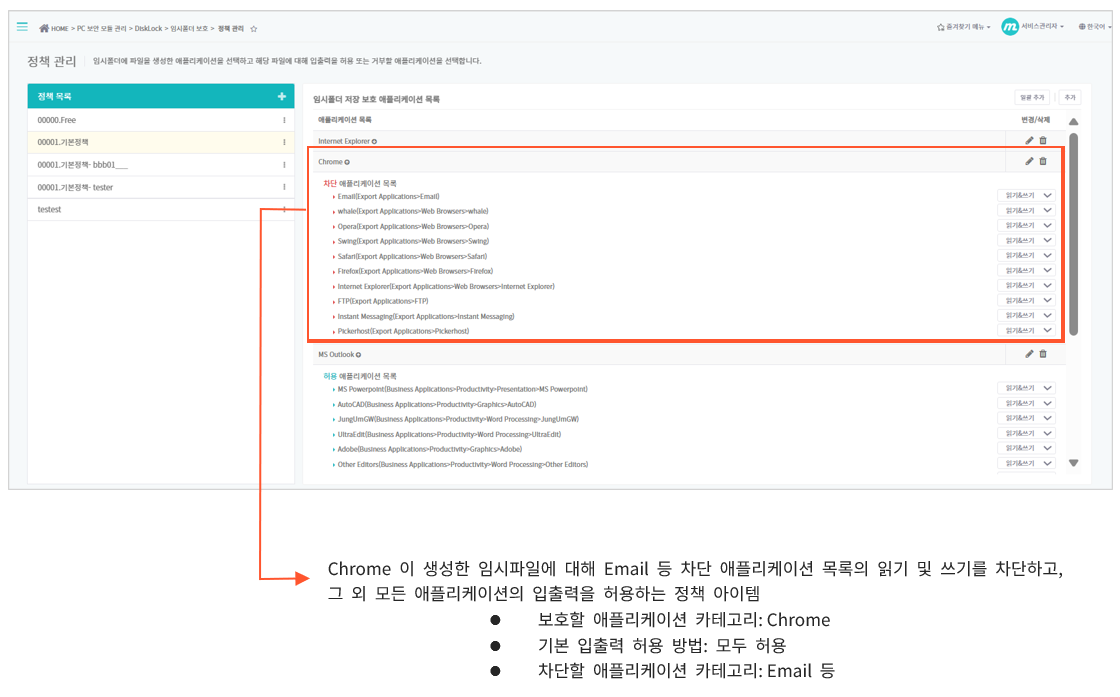Open the permission dropdown for Opera
The height and width of the screenshot is (697, 1120).
(1026, 226)
